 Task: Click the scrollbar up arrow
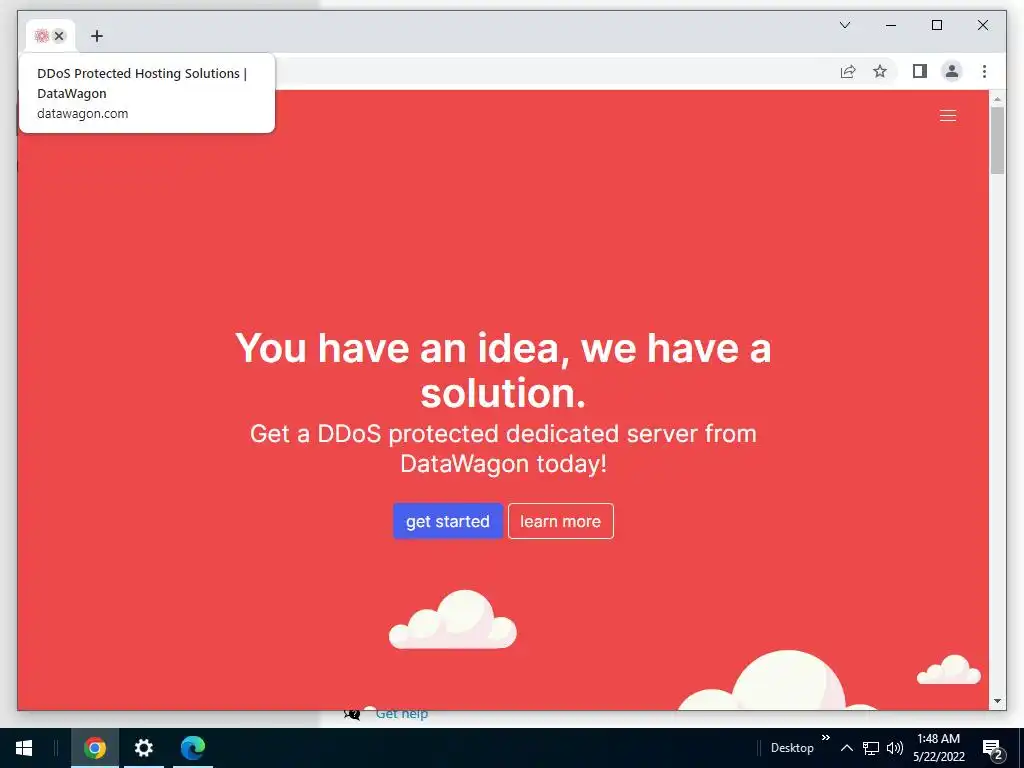pyautogui.click(x=997, y=99)
